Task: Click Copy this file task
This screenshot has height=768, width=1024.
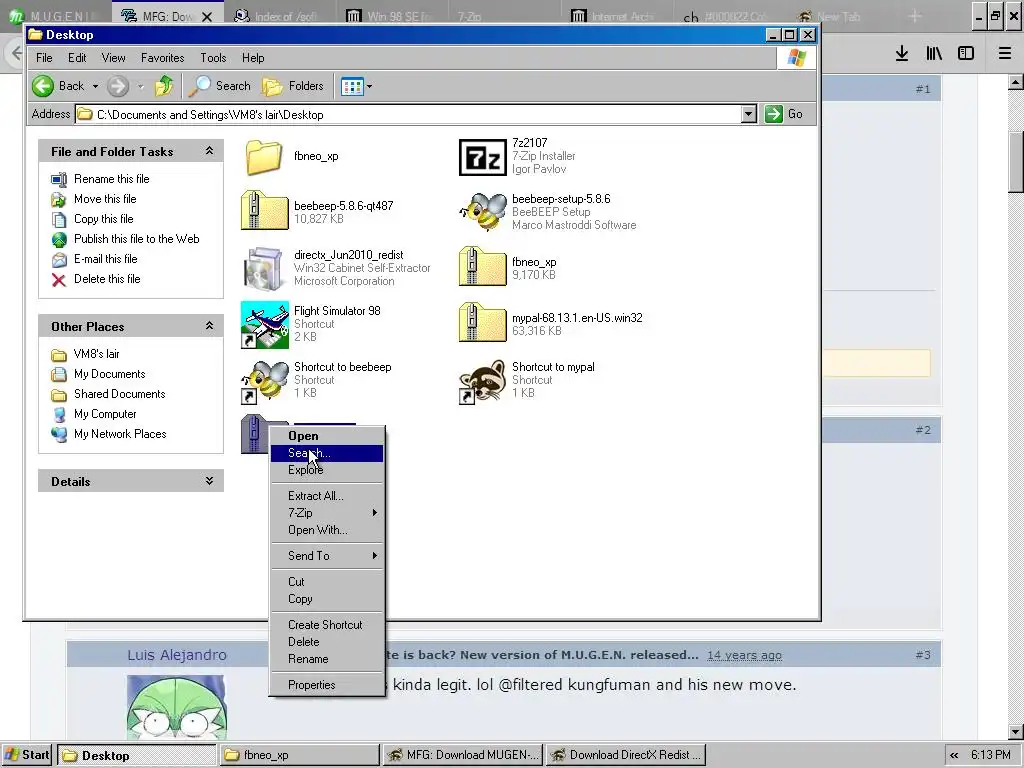Action: (103, 219)
